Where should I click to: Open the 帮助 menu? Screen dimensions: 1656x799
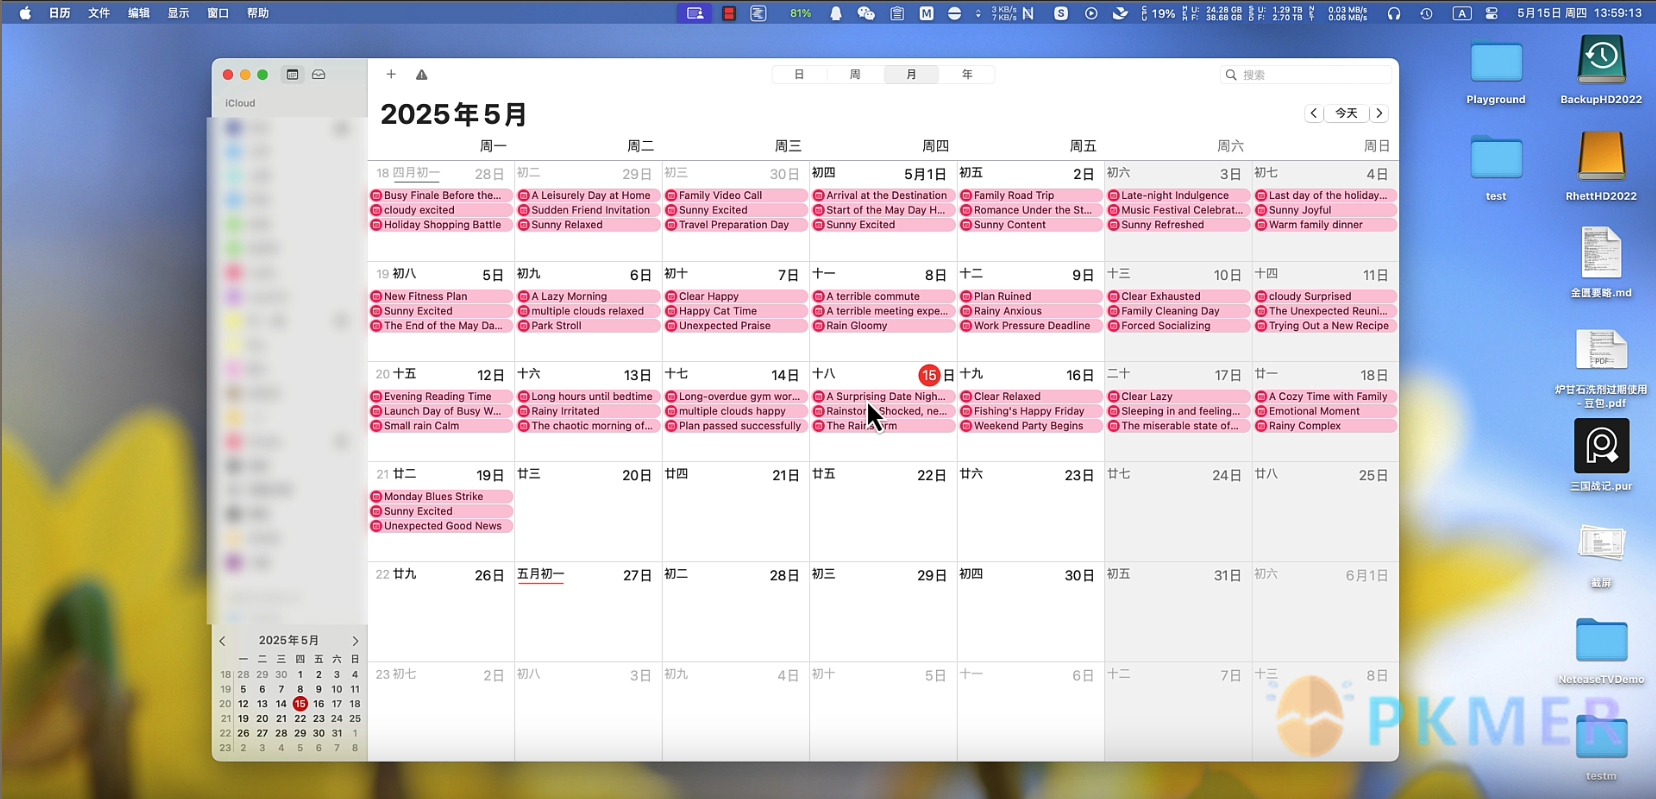(x=258, y=13)
